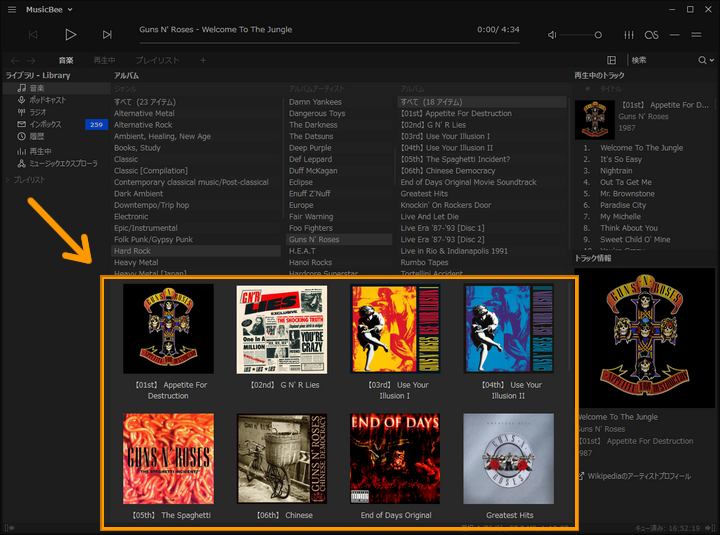The image size is (720, 535).
Task: Open G N' R Lies album cover
Action: point(281,328)
